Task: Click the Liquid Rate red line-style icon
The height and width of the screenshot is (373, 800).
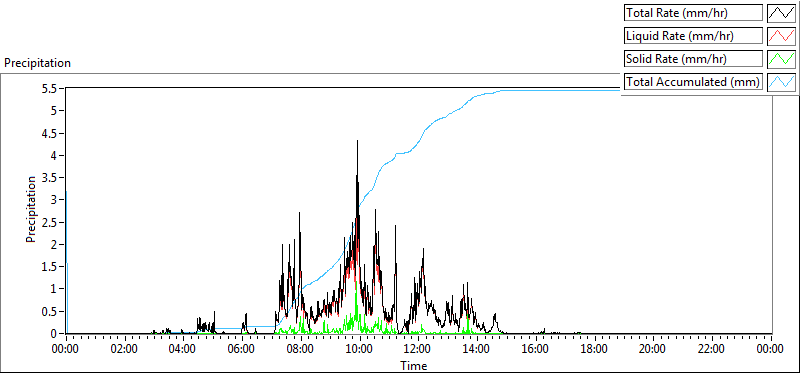Action: (x=782, y=36)
